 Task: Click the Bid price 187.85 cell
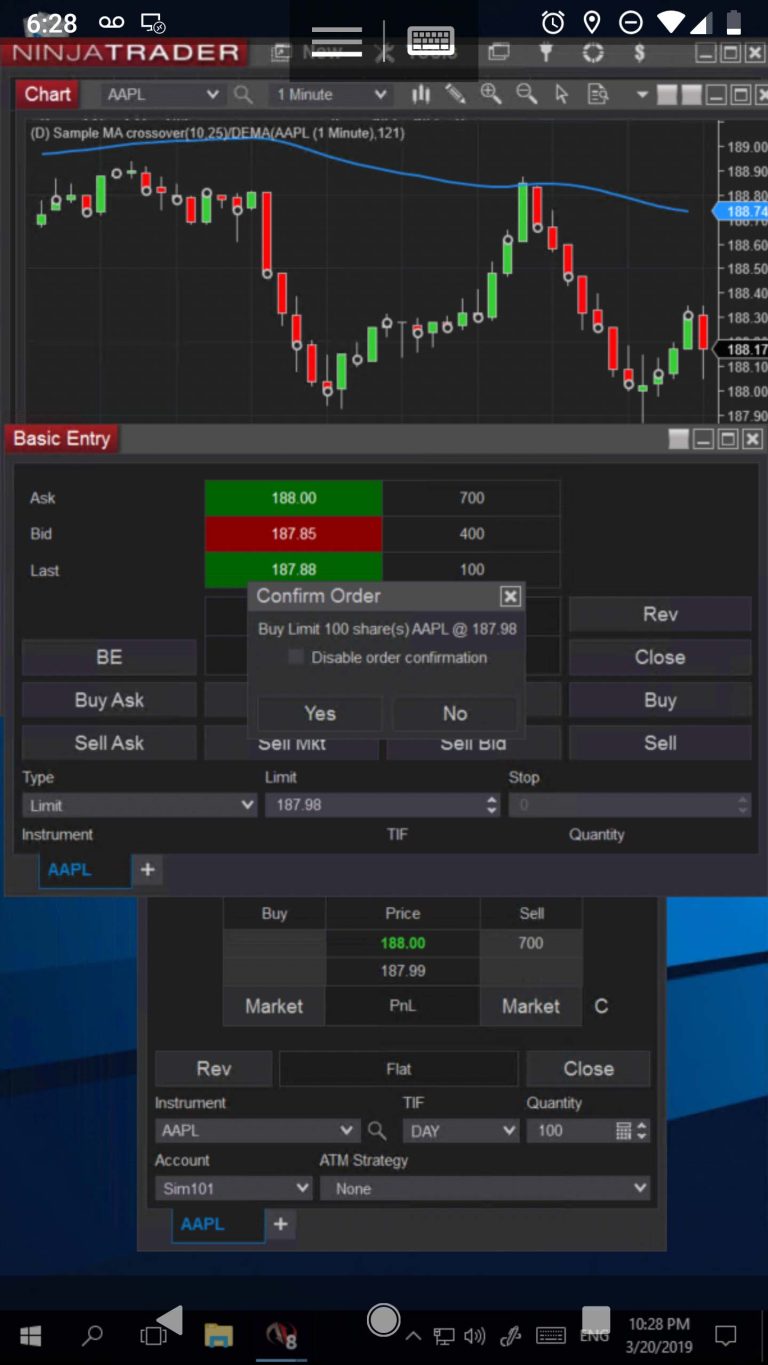293,534
